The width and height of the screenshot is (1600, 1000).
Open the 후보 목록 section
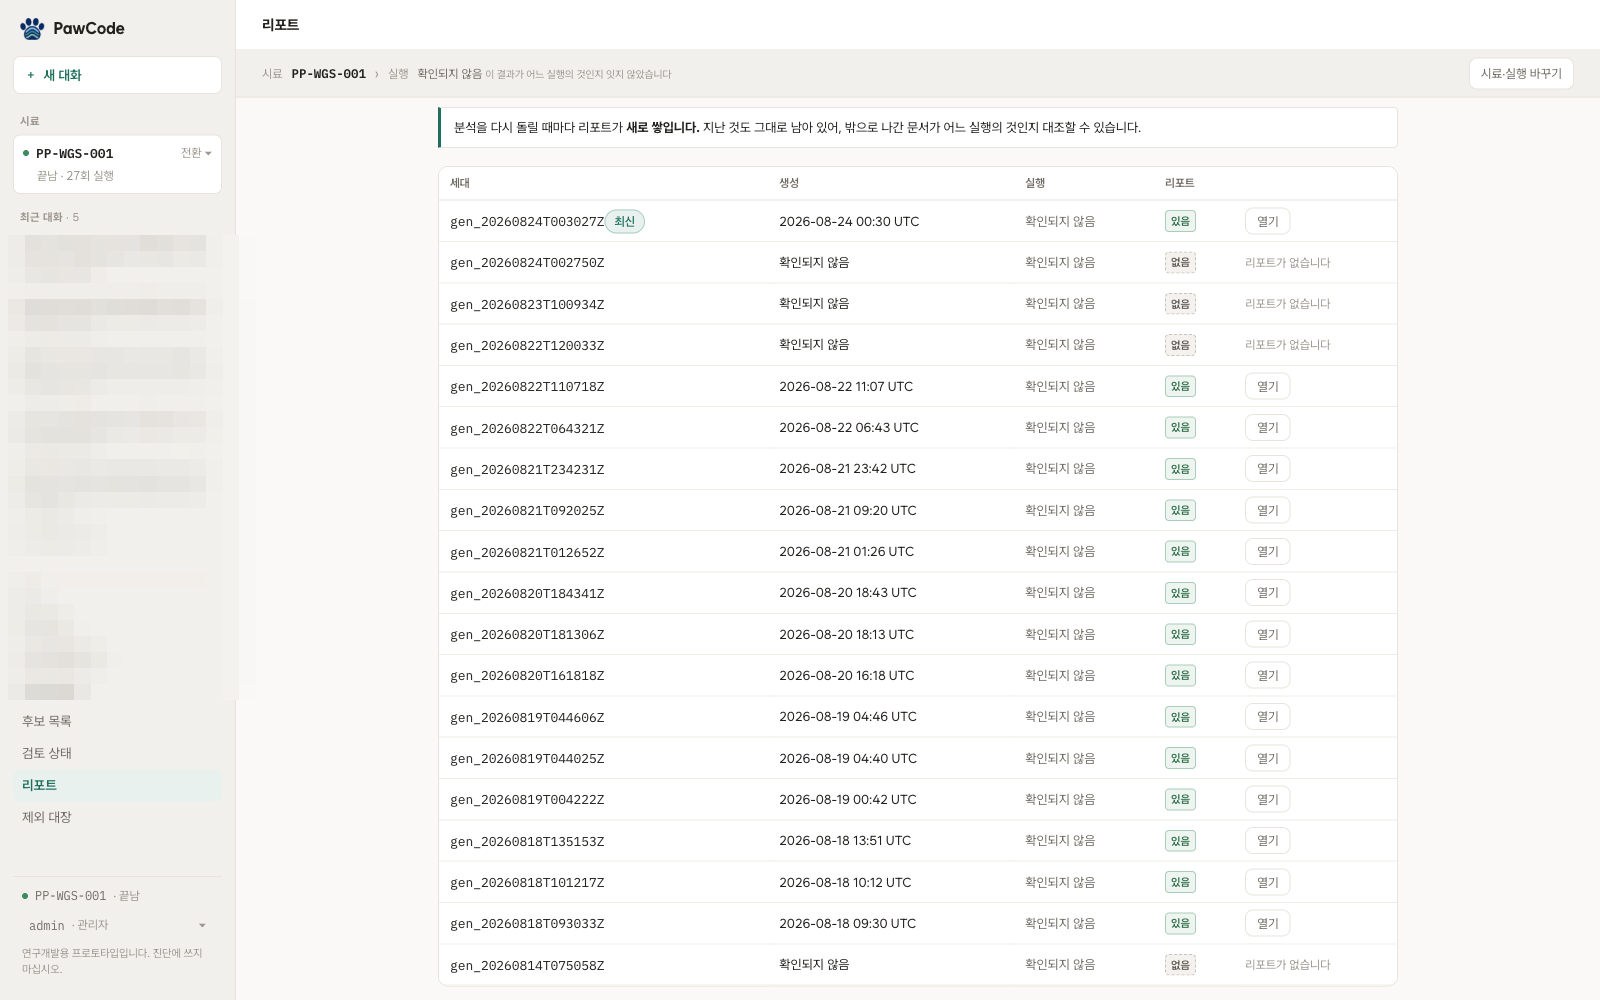(117, 721)
